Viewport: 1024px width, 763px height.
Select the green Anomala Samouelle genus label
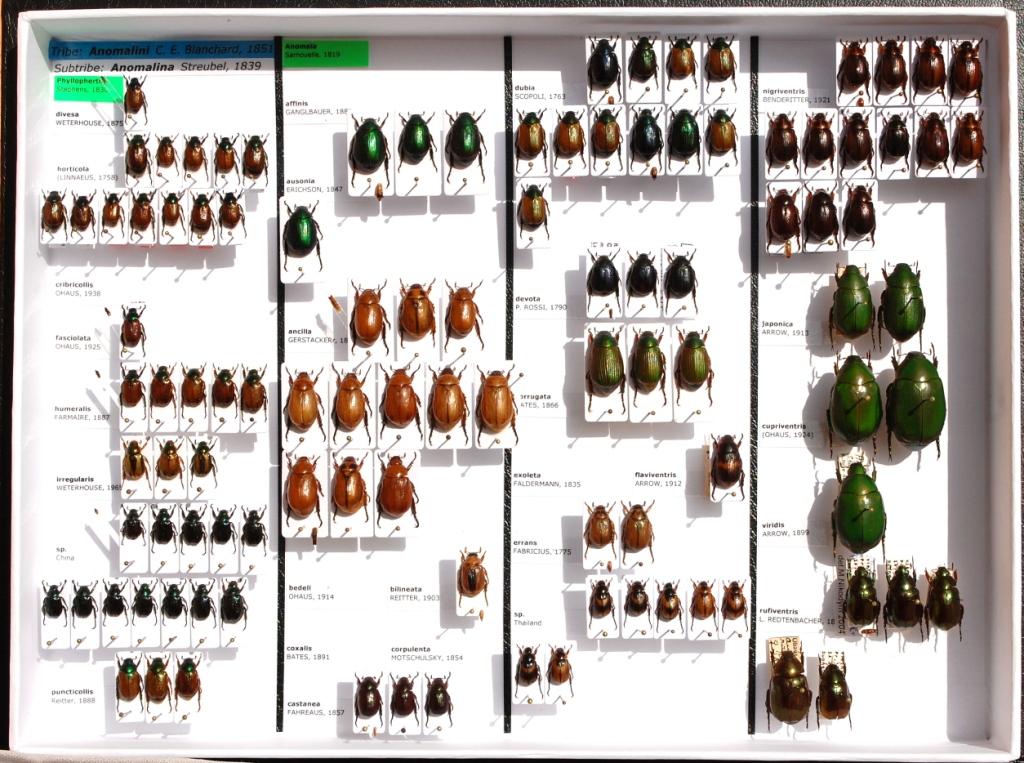click(325, 53)
